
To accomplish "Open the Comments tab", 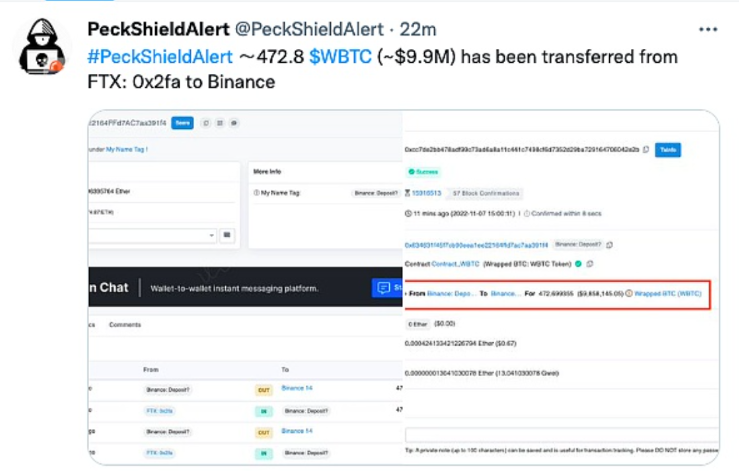I will pyautogui.click(x=125, y=325).
